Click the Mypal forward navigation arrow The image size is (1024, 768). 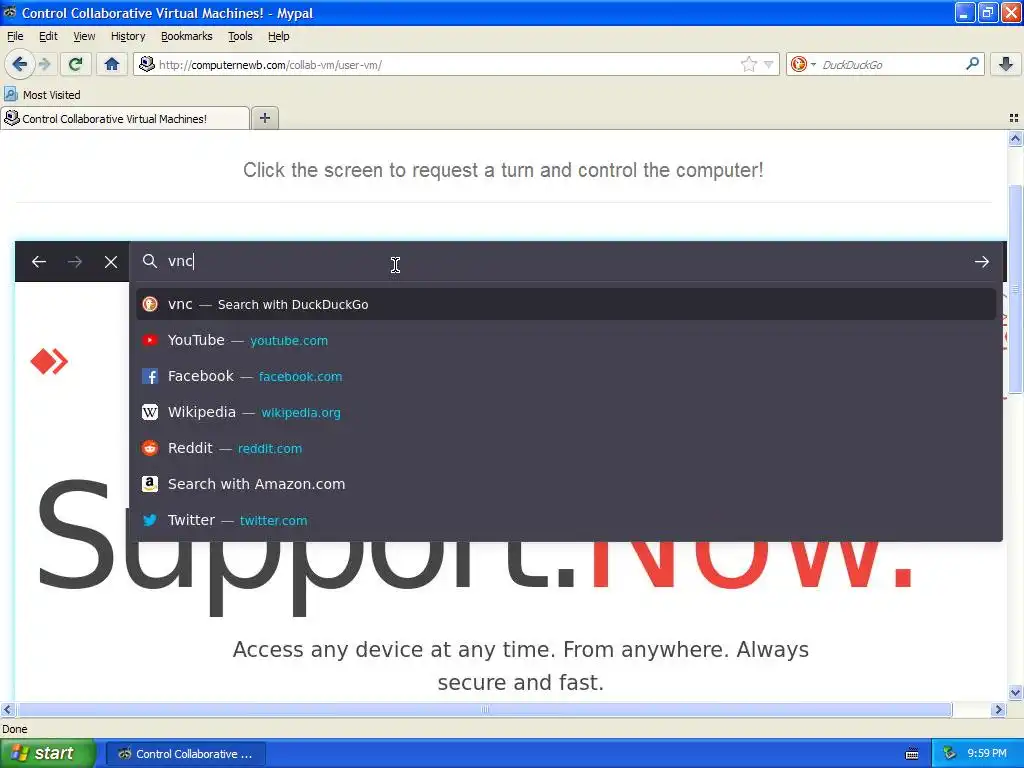click(44, 64)
